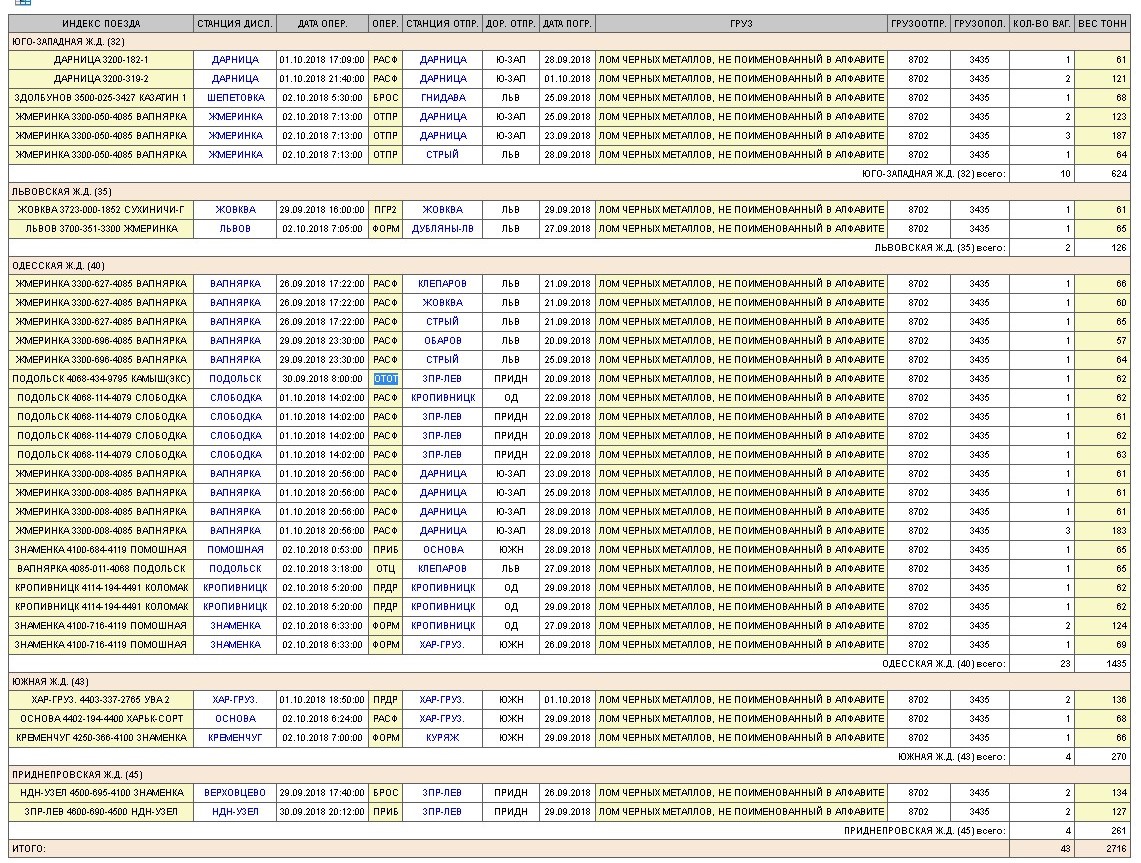Open the ДУБЛЯНЫ-ЛВ departure station link
This screenshot has width=1141, height=863.
[x=442, y=228]
